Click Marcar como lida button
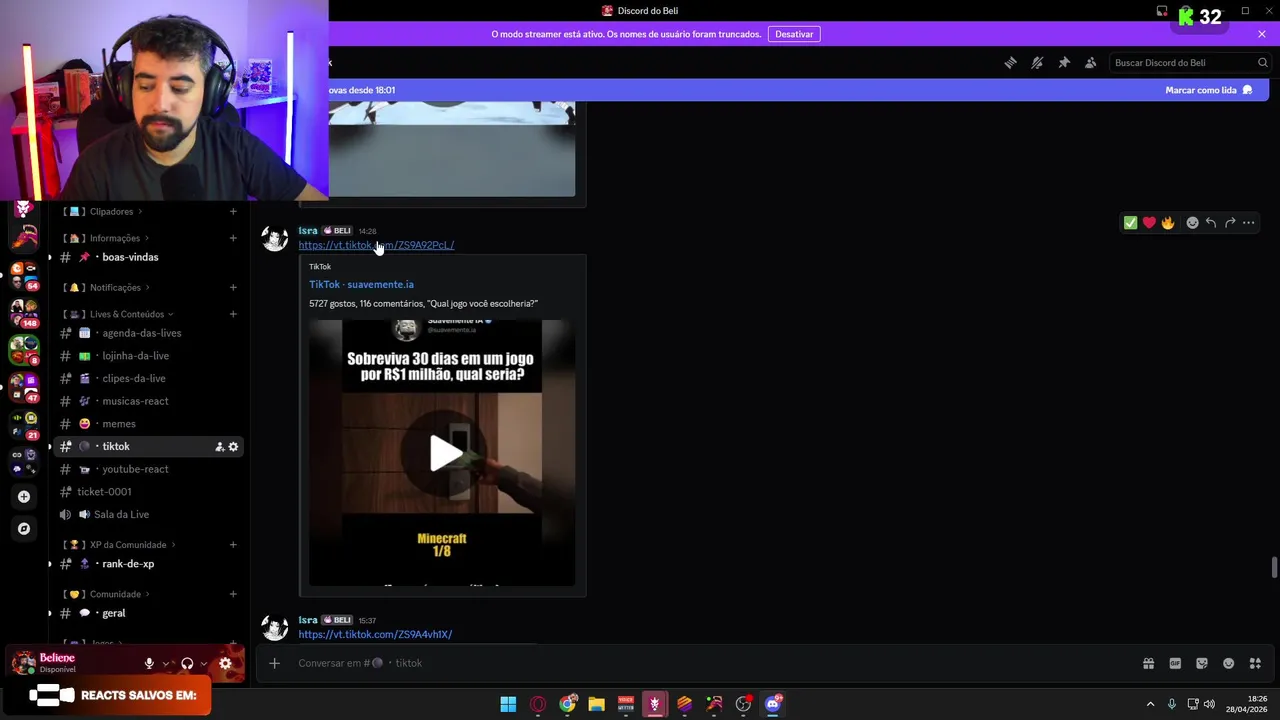 pyautogui.click(x=1208, y=90)
